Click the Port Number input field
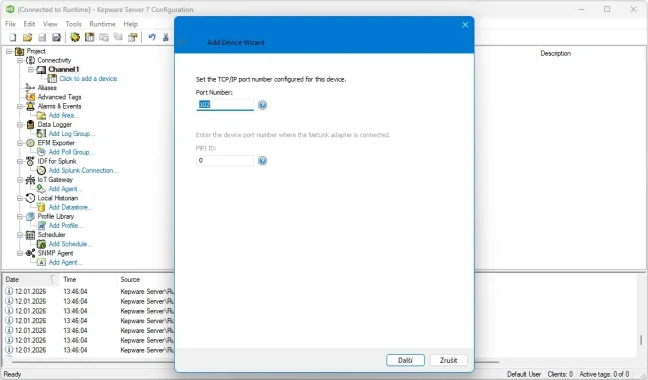The height and width of the screenshot is (380, 648). (x=225, y=105)
